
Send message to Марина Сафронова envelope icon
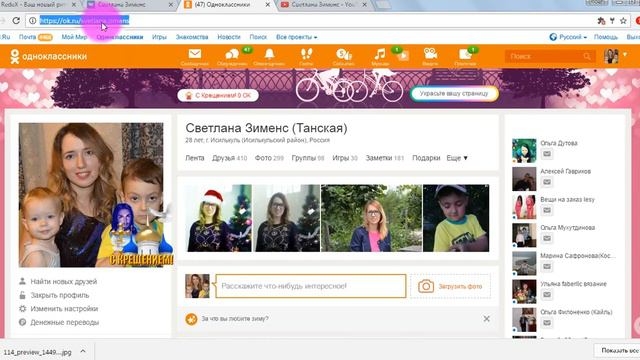[547, 267]
